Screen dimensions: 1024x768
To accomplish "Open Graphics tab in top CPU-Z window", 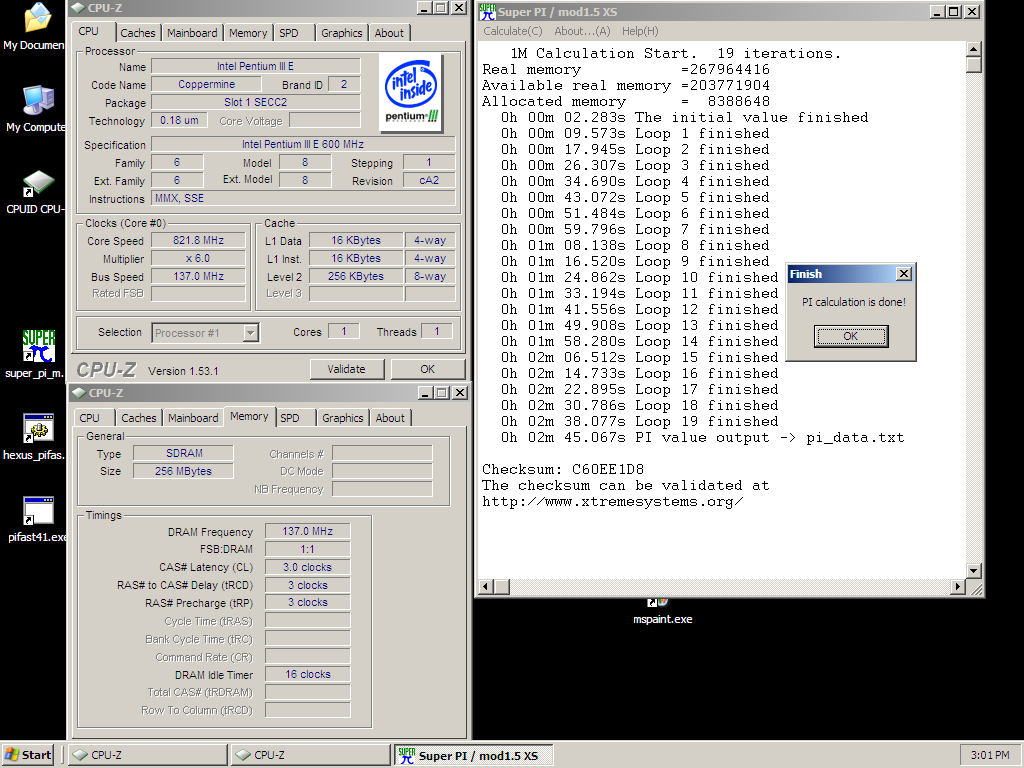I will pos(342,33).
